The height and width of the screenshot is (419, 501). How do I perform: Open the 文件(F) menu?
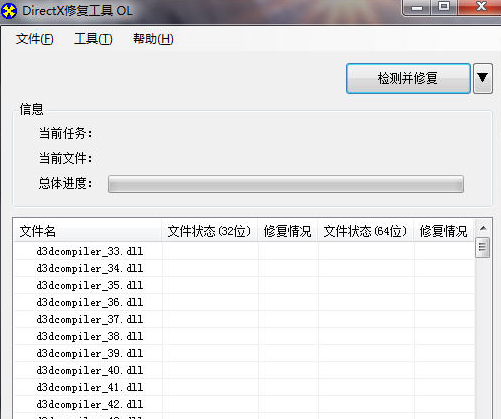click(35, 39)
